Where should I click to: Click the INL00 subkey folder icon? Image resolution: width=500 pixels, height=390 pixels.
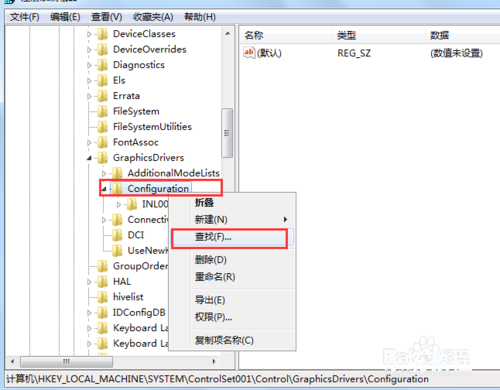(x=132, y=204)
